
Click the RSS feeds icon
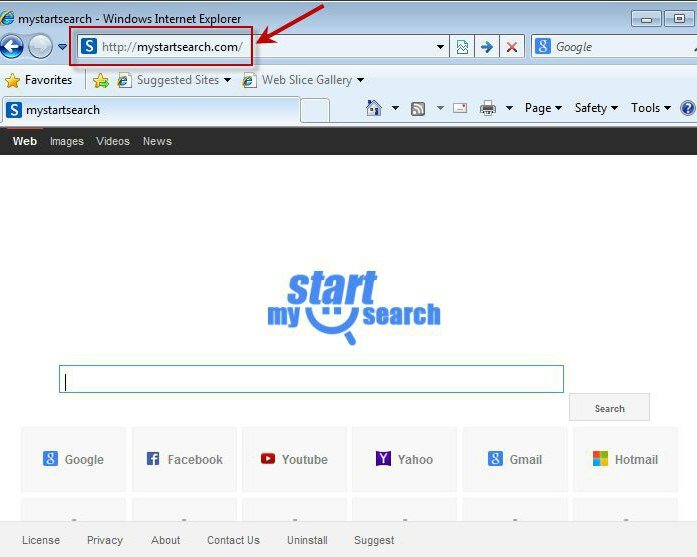click(417, 108)
